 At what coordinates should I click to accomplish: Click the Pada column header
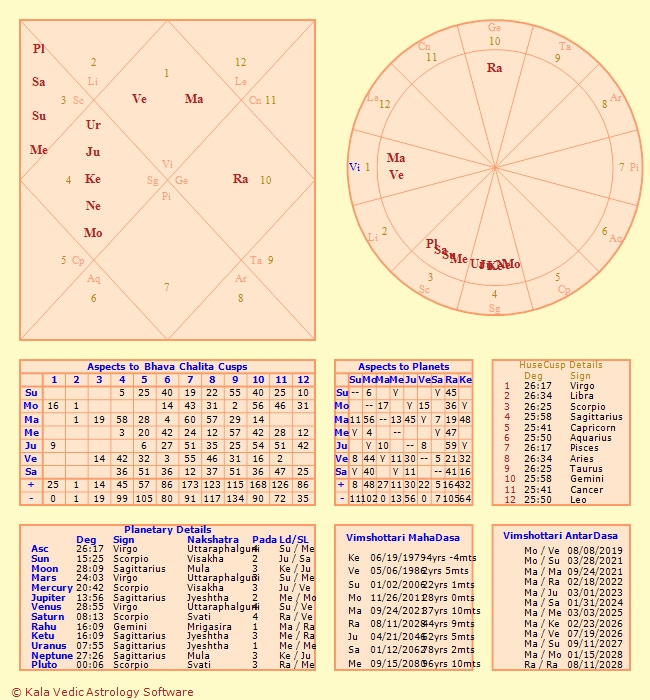(264, 539)
